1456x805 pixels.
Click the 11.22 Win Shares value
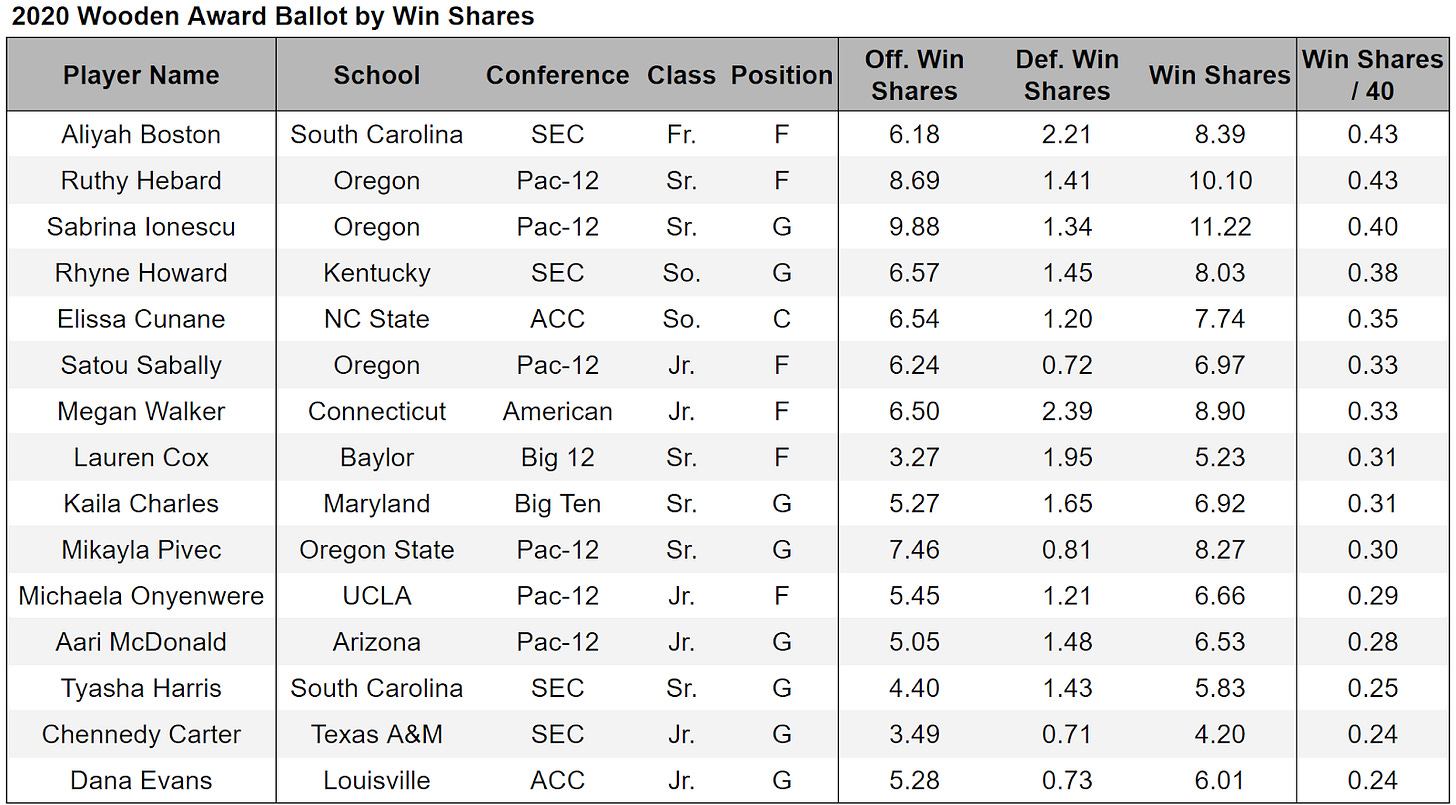[x=1220, y=227]
